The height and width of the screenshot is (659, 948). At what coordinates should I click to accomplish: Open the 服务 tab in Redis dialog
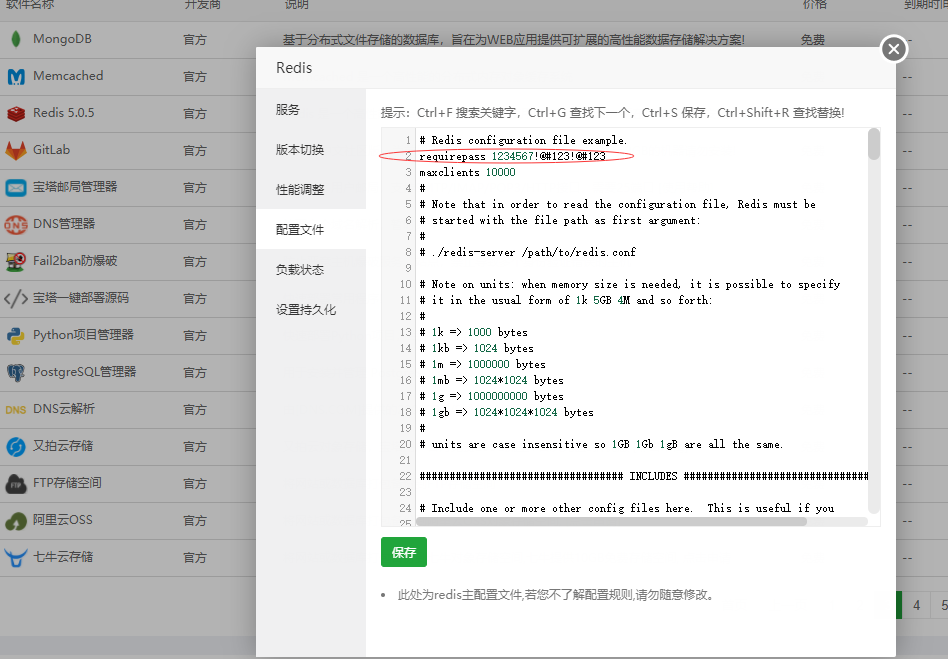pos(311,109)
